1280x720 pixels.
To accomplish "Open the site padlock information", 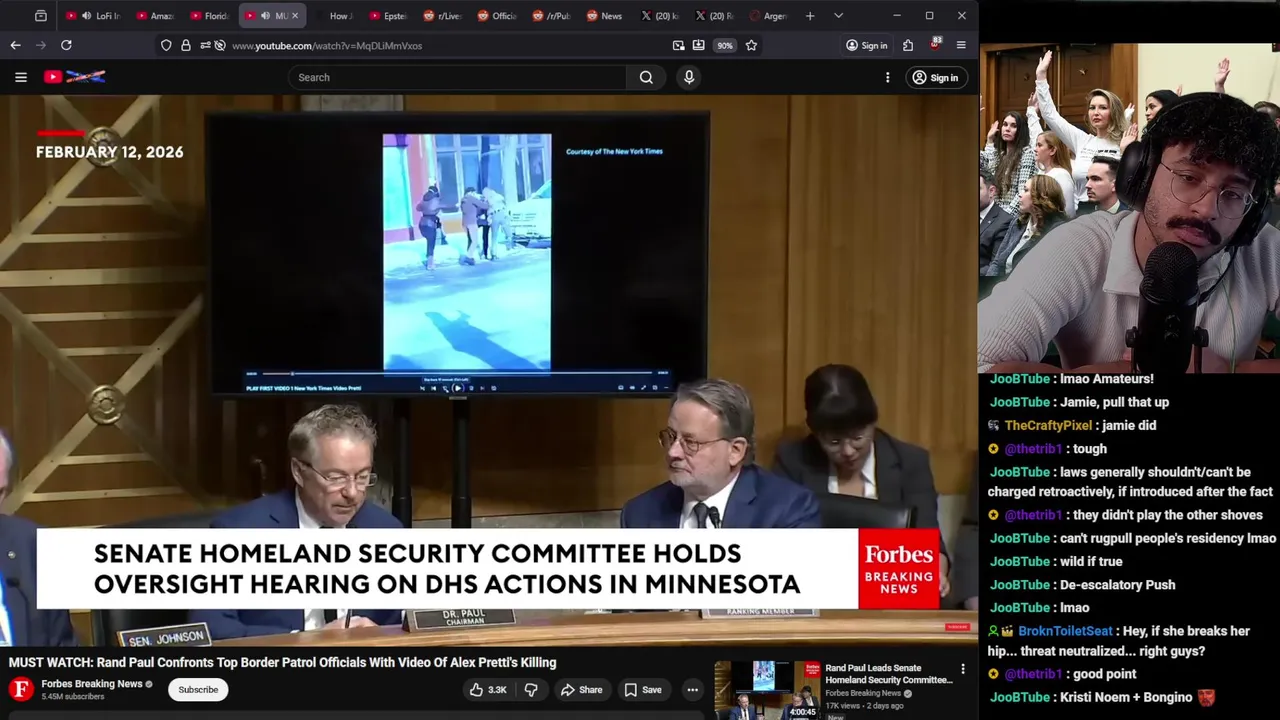I will (x=186, y=45).
